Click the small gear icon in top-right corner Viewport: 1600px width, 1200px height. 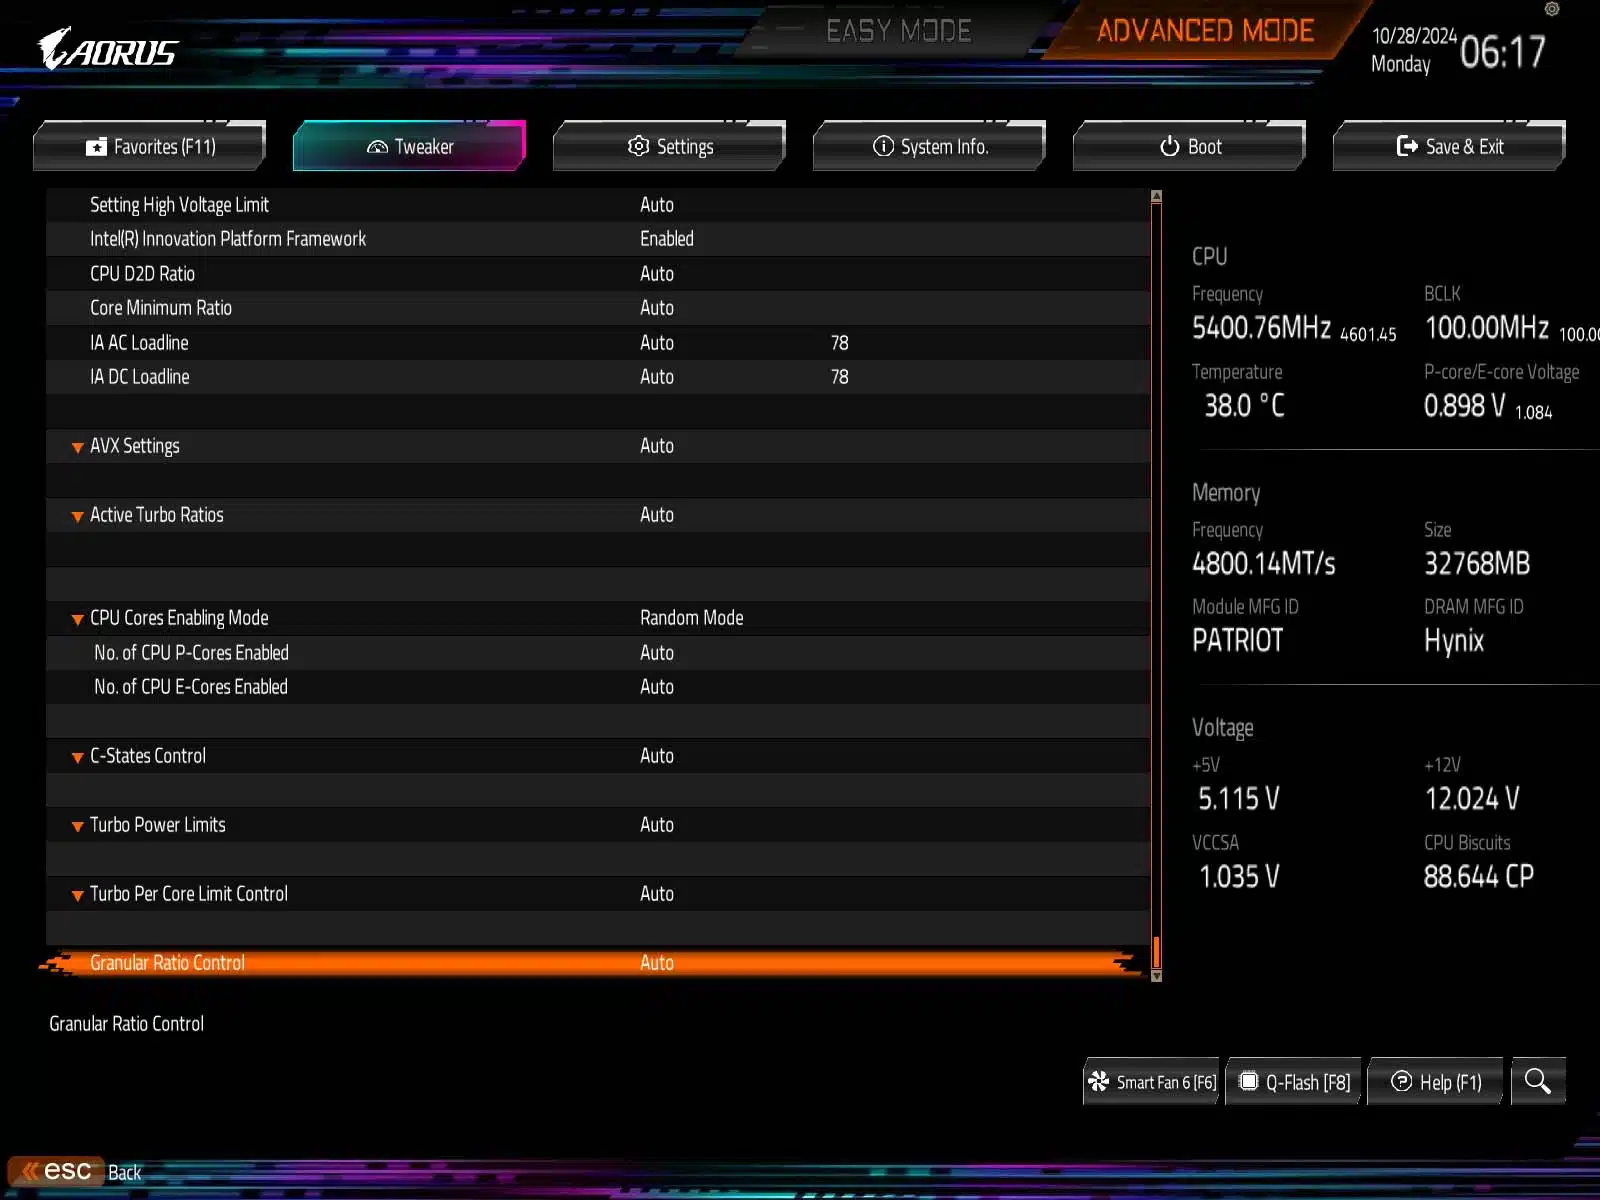[x=1552, y=9]
